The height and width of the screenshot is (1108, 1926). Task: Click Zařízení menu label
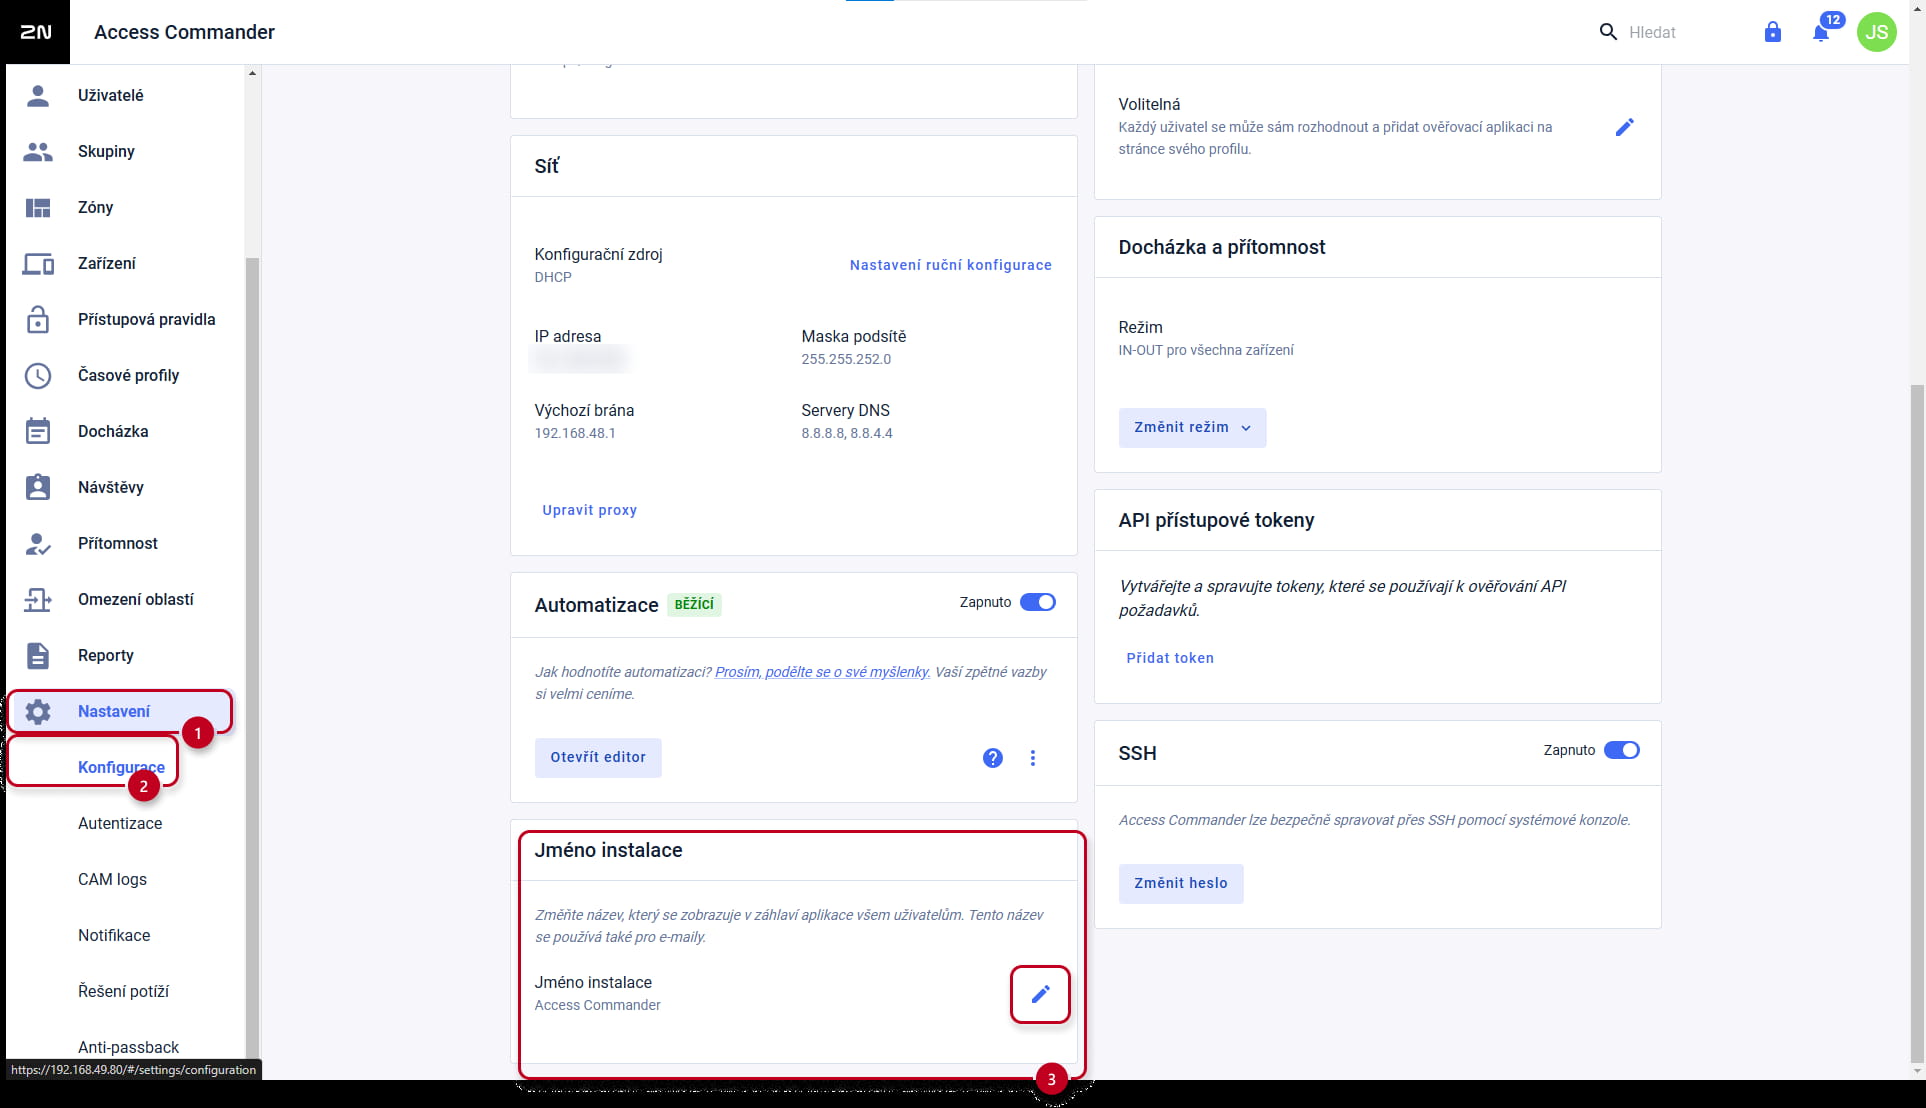point(106,263)
